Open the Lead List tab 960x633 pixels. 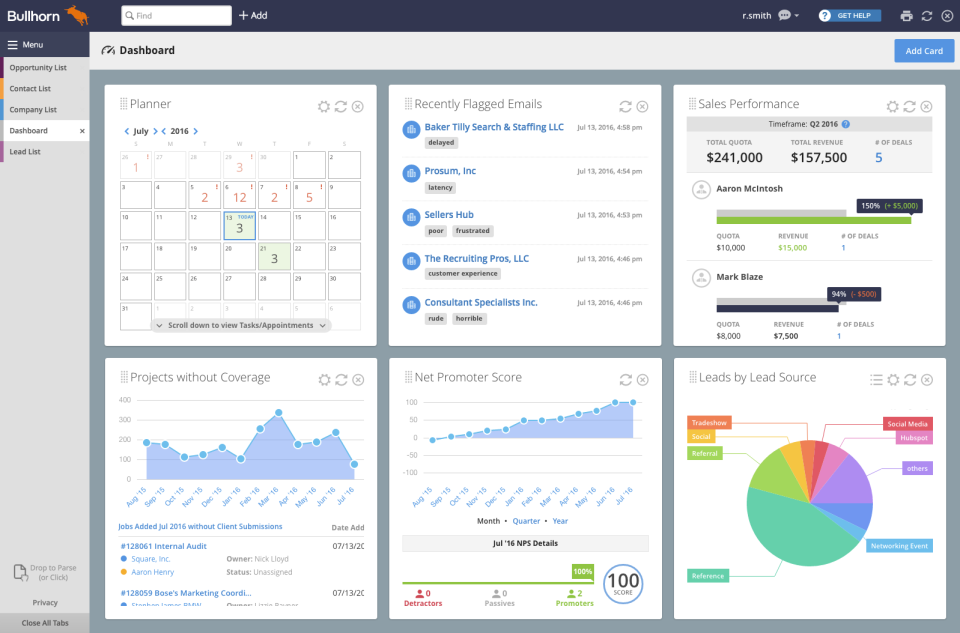click(45, 152)
